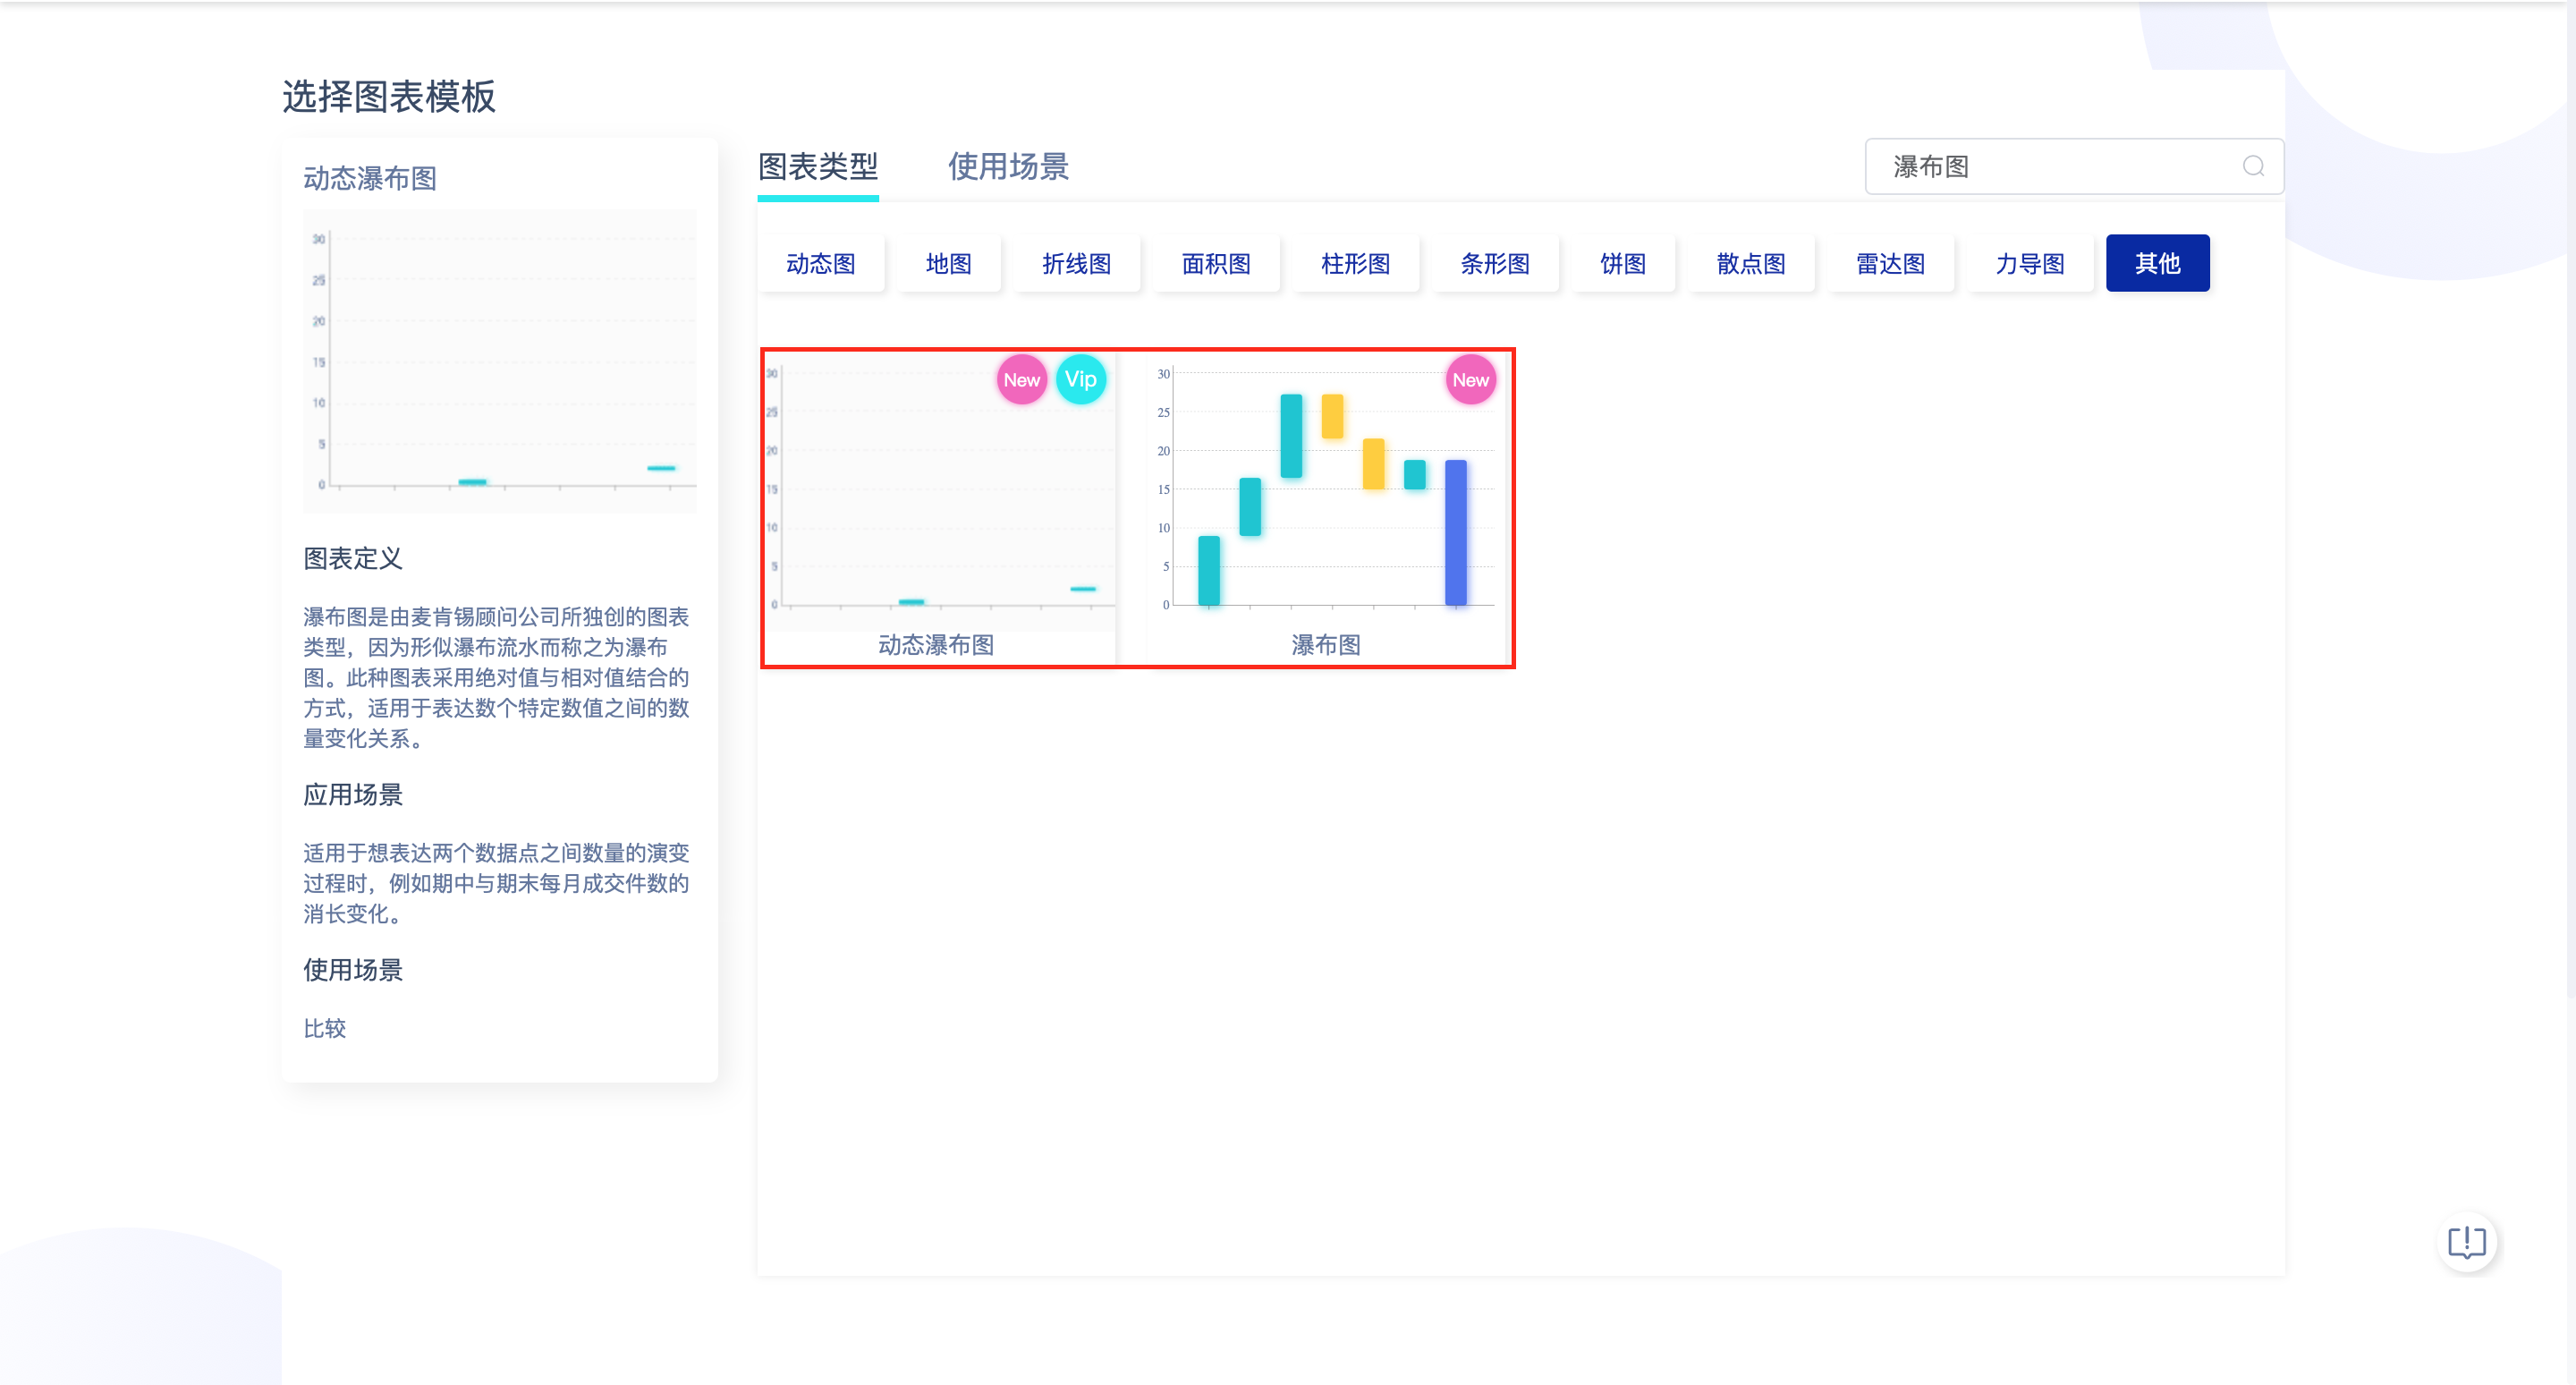Viewport: 2576px width, 1385px height.
Task: Select the 柱形图 category
Action: pyautogui.click(x=1356, y=263)
